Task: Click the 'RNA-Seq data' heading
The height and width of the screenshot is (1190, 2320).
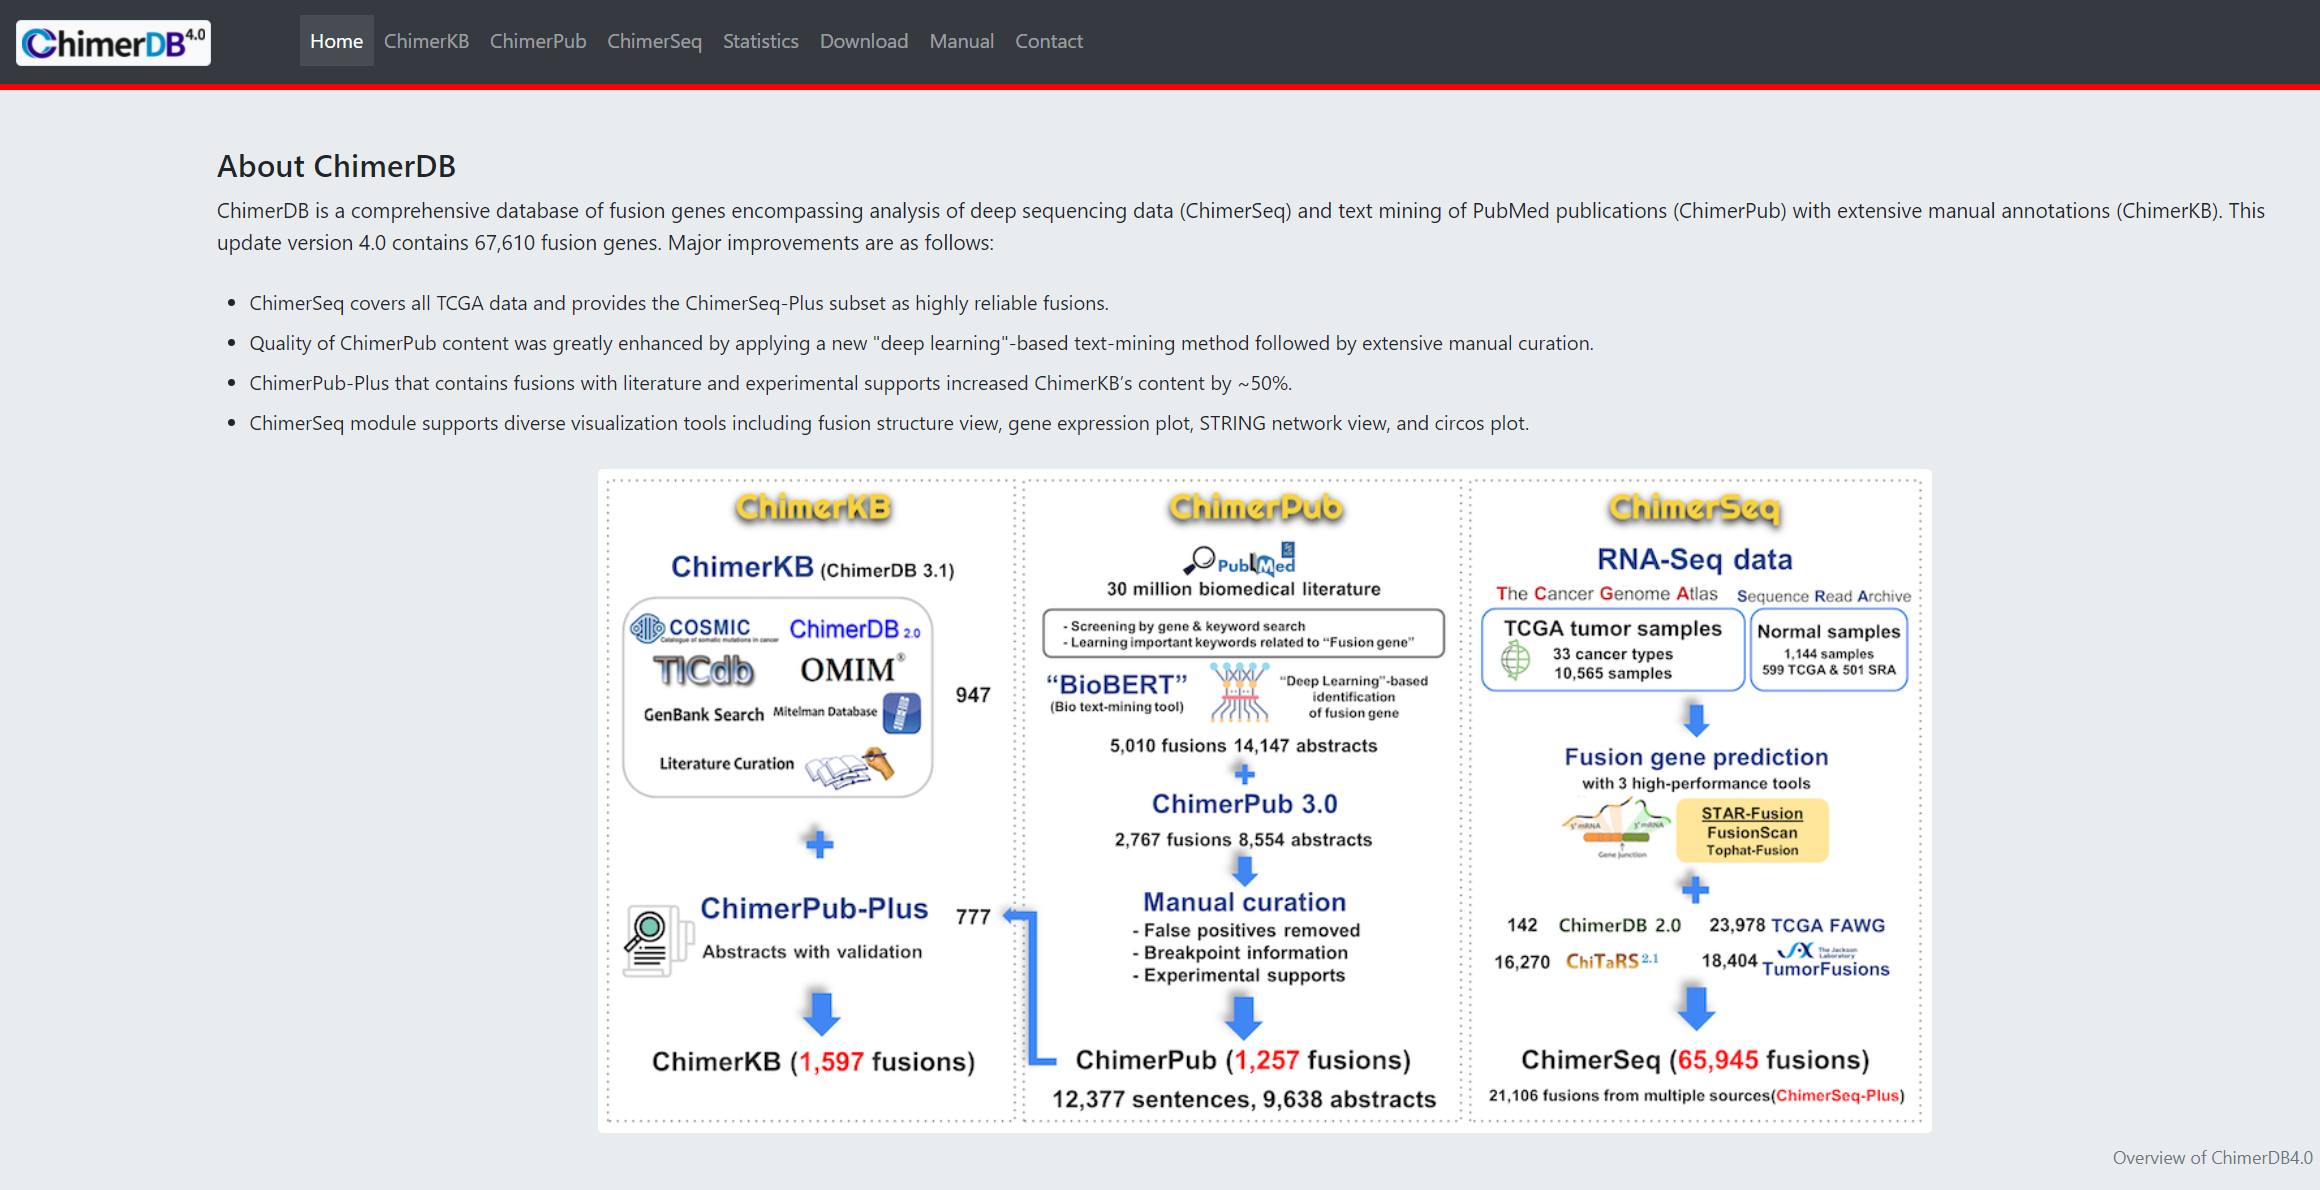Action: click(x=1694, y=559)
